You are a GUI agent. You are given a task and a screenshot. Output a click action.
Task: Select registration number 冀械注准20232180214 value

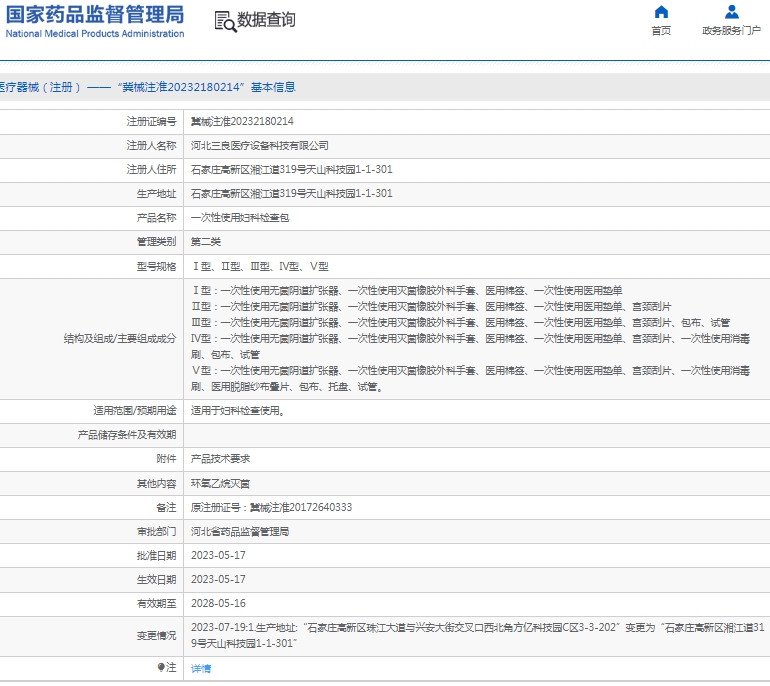[242, 121]
